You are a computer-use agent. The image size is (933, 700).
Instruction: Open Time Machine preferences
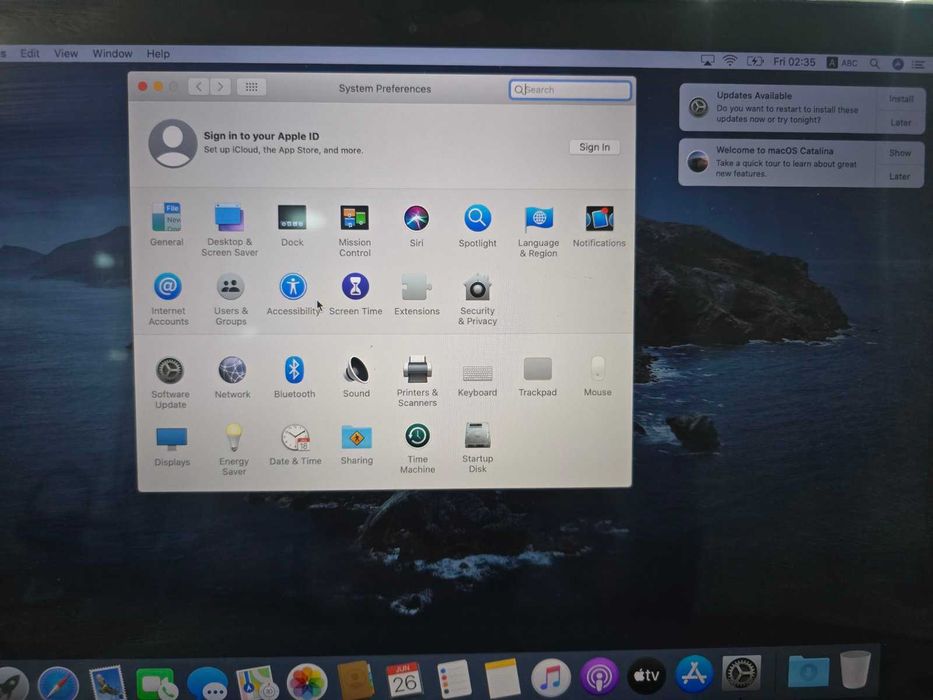[x=417, y=449]
